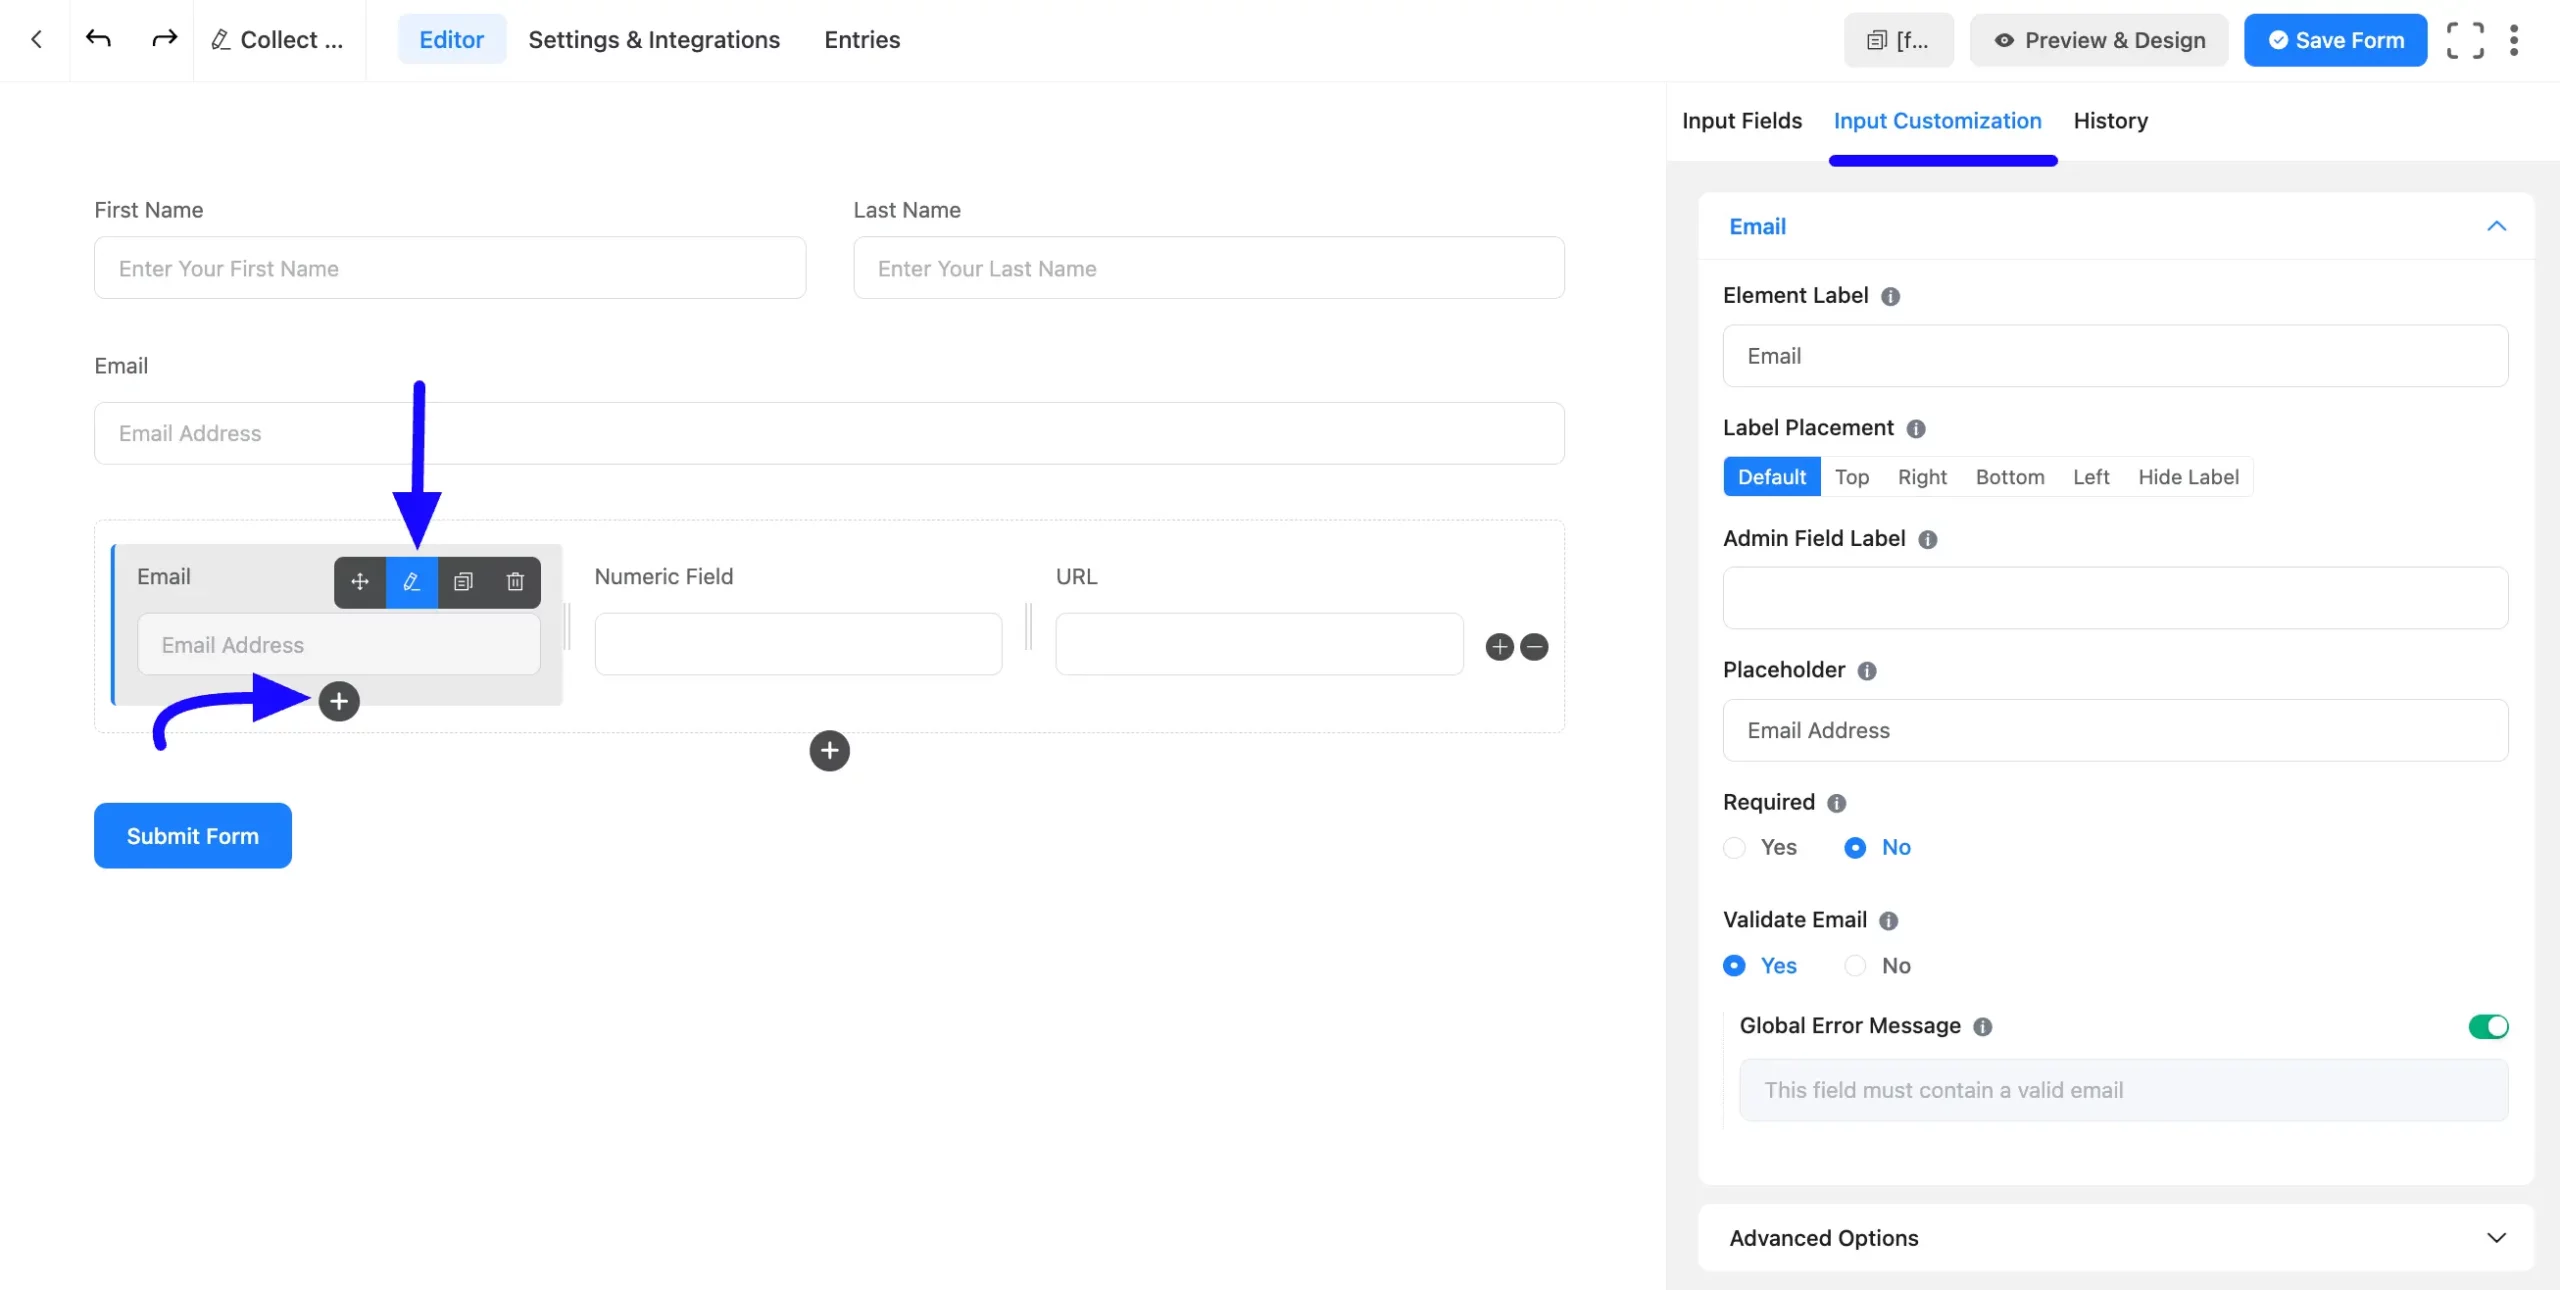Click the move handle on Email field
The width and height of the screenshot is (2560, 1290).
360,582
